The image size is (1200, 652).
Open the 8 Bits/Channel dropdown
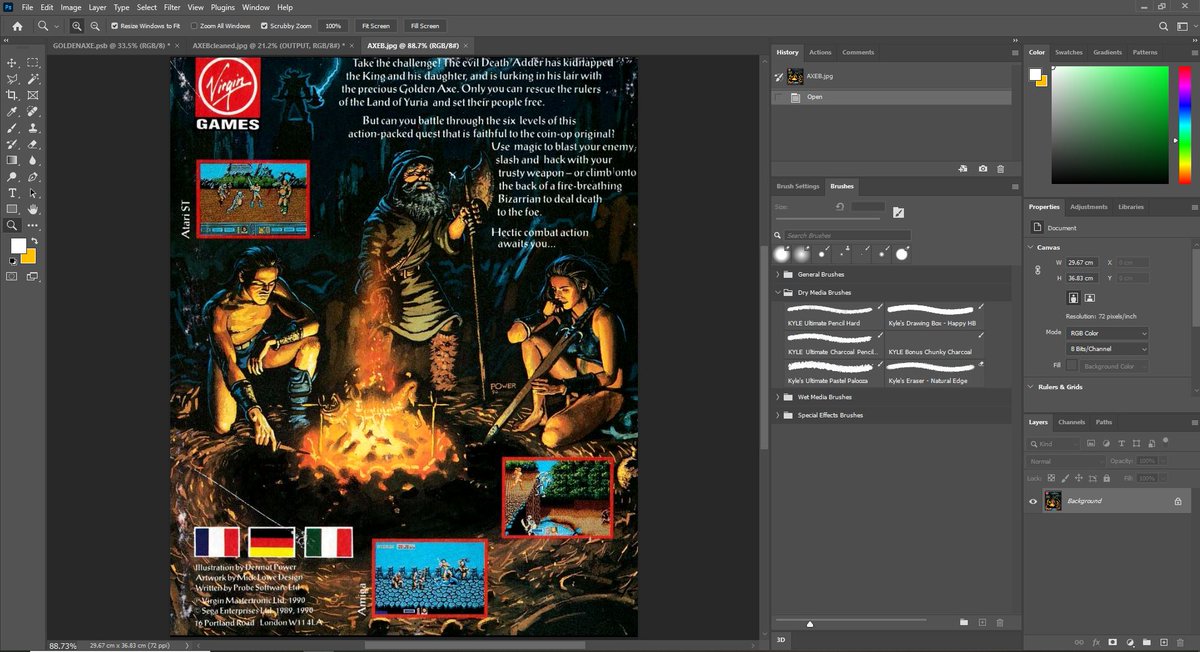pyautogui.click(x=1107, y=349)
